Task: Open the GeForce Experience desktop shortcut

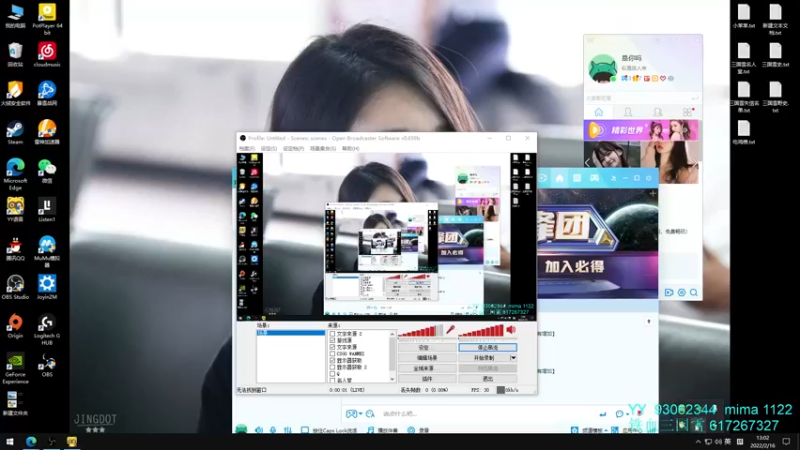Action: 15,368
